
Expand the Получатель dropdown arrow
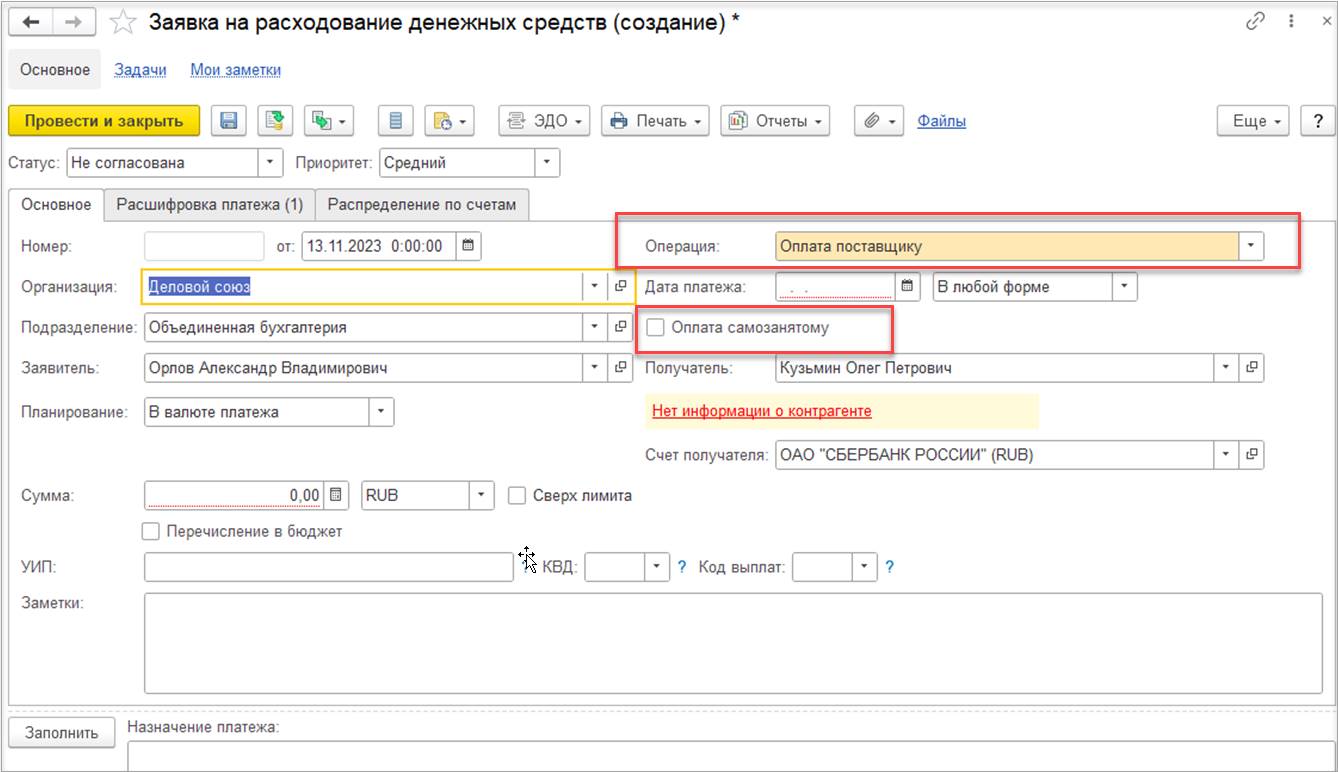pyautogui.click(x=1227, y=368)
